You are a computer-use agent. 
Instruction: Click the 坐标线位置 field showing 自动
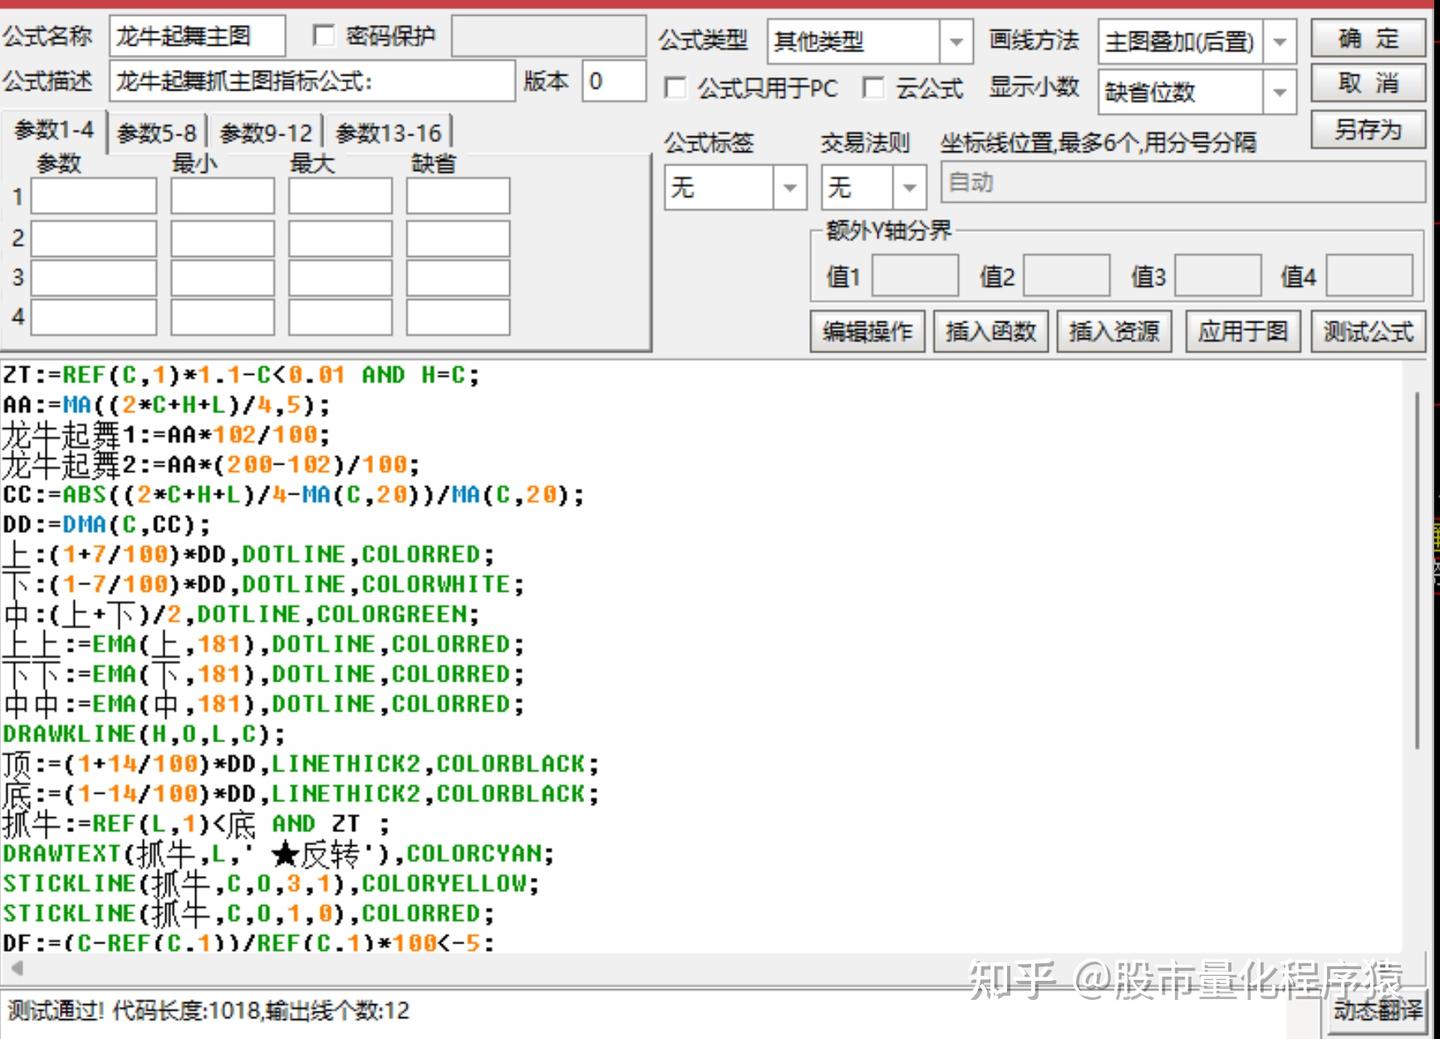point(1183,183)
